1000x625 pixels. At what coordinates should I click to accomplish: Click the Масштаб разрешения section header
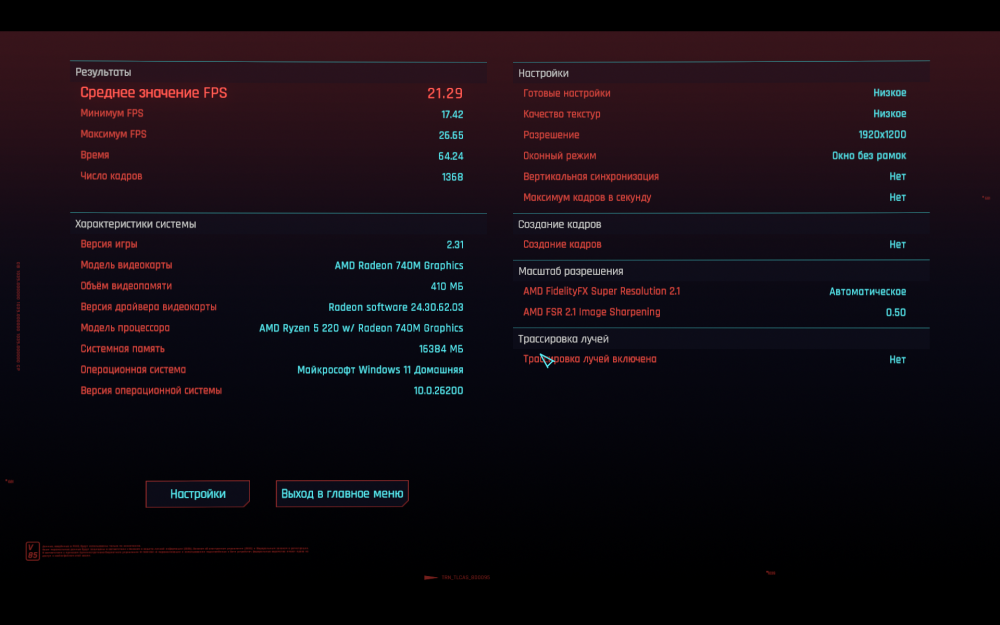[x=571, y=271]
